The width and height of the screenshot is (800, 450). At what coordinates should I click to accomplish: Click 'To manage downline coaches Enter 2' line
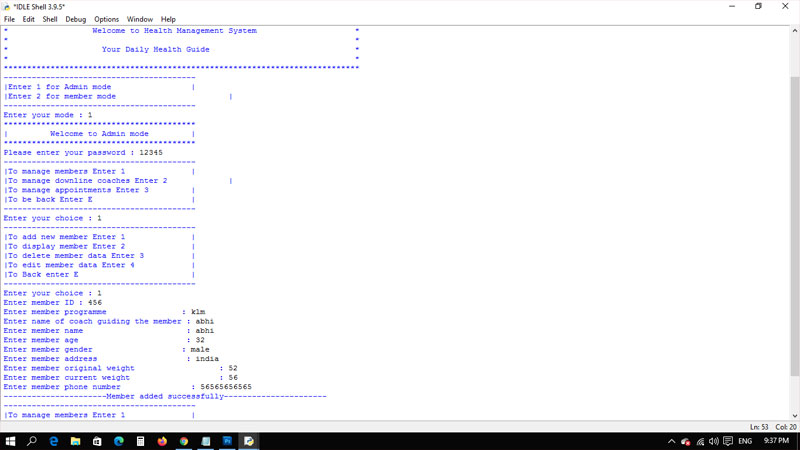point(88,181)
